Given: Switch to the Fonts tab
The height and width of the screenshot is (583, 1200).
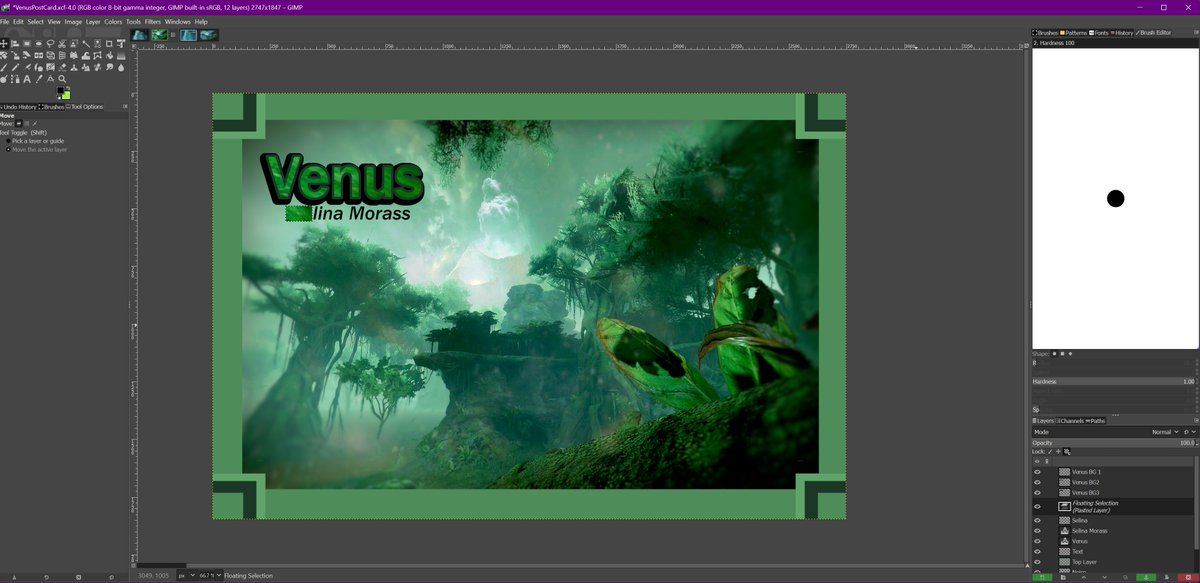Looking at the screenshot, I should click(1099, 33).
